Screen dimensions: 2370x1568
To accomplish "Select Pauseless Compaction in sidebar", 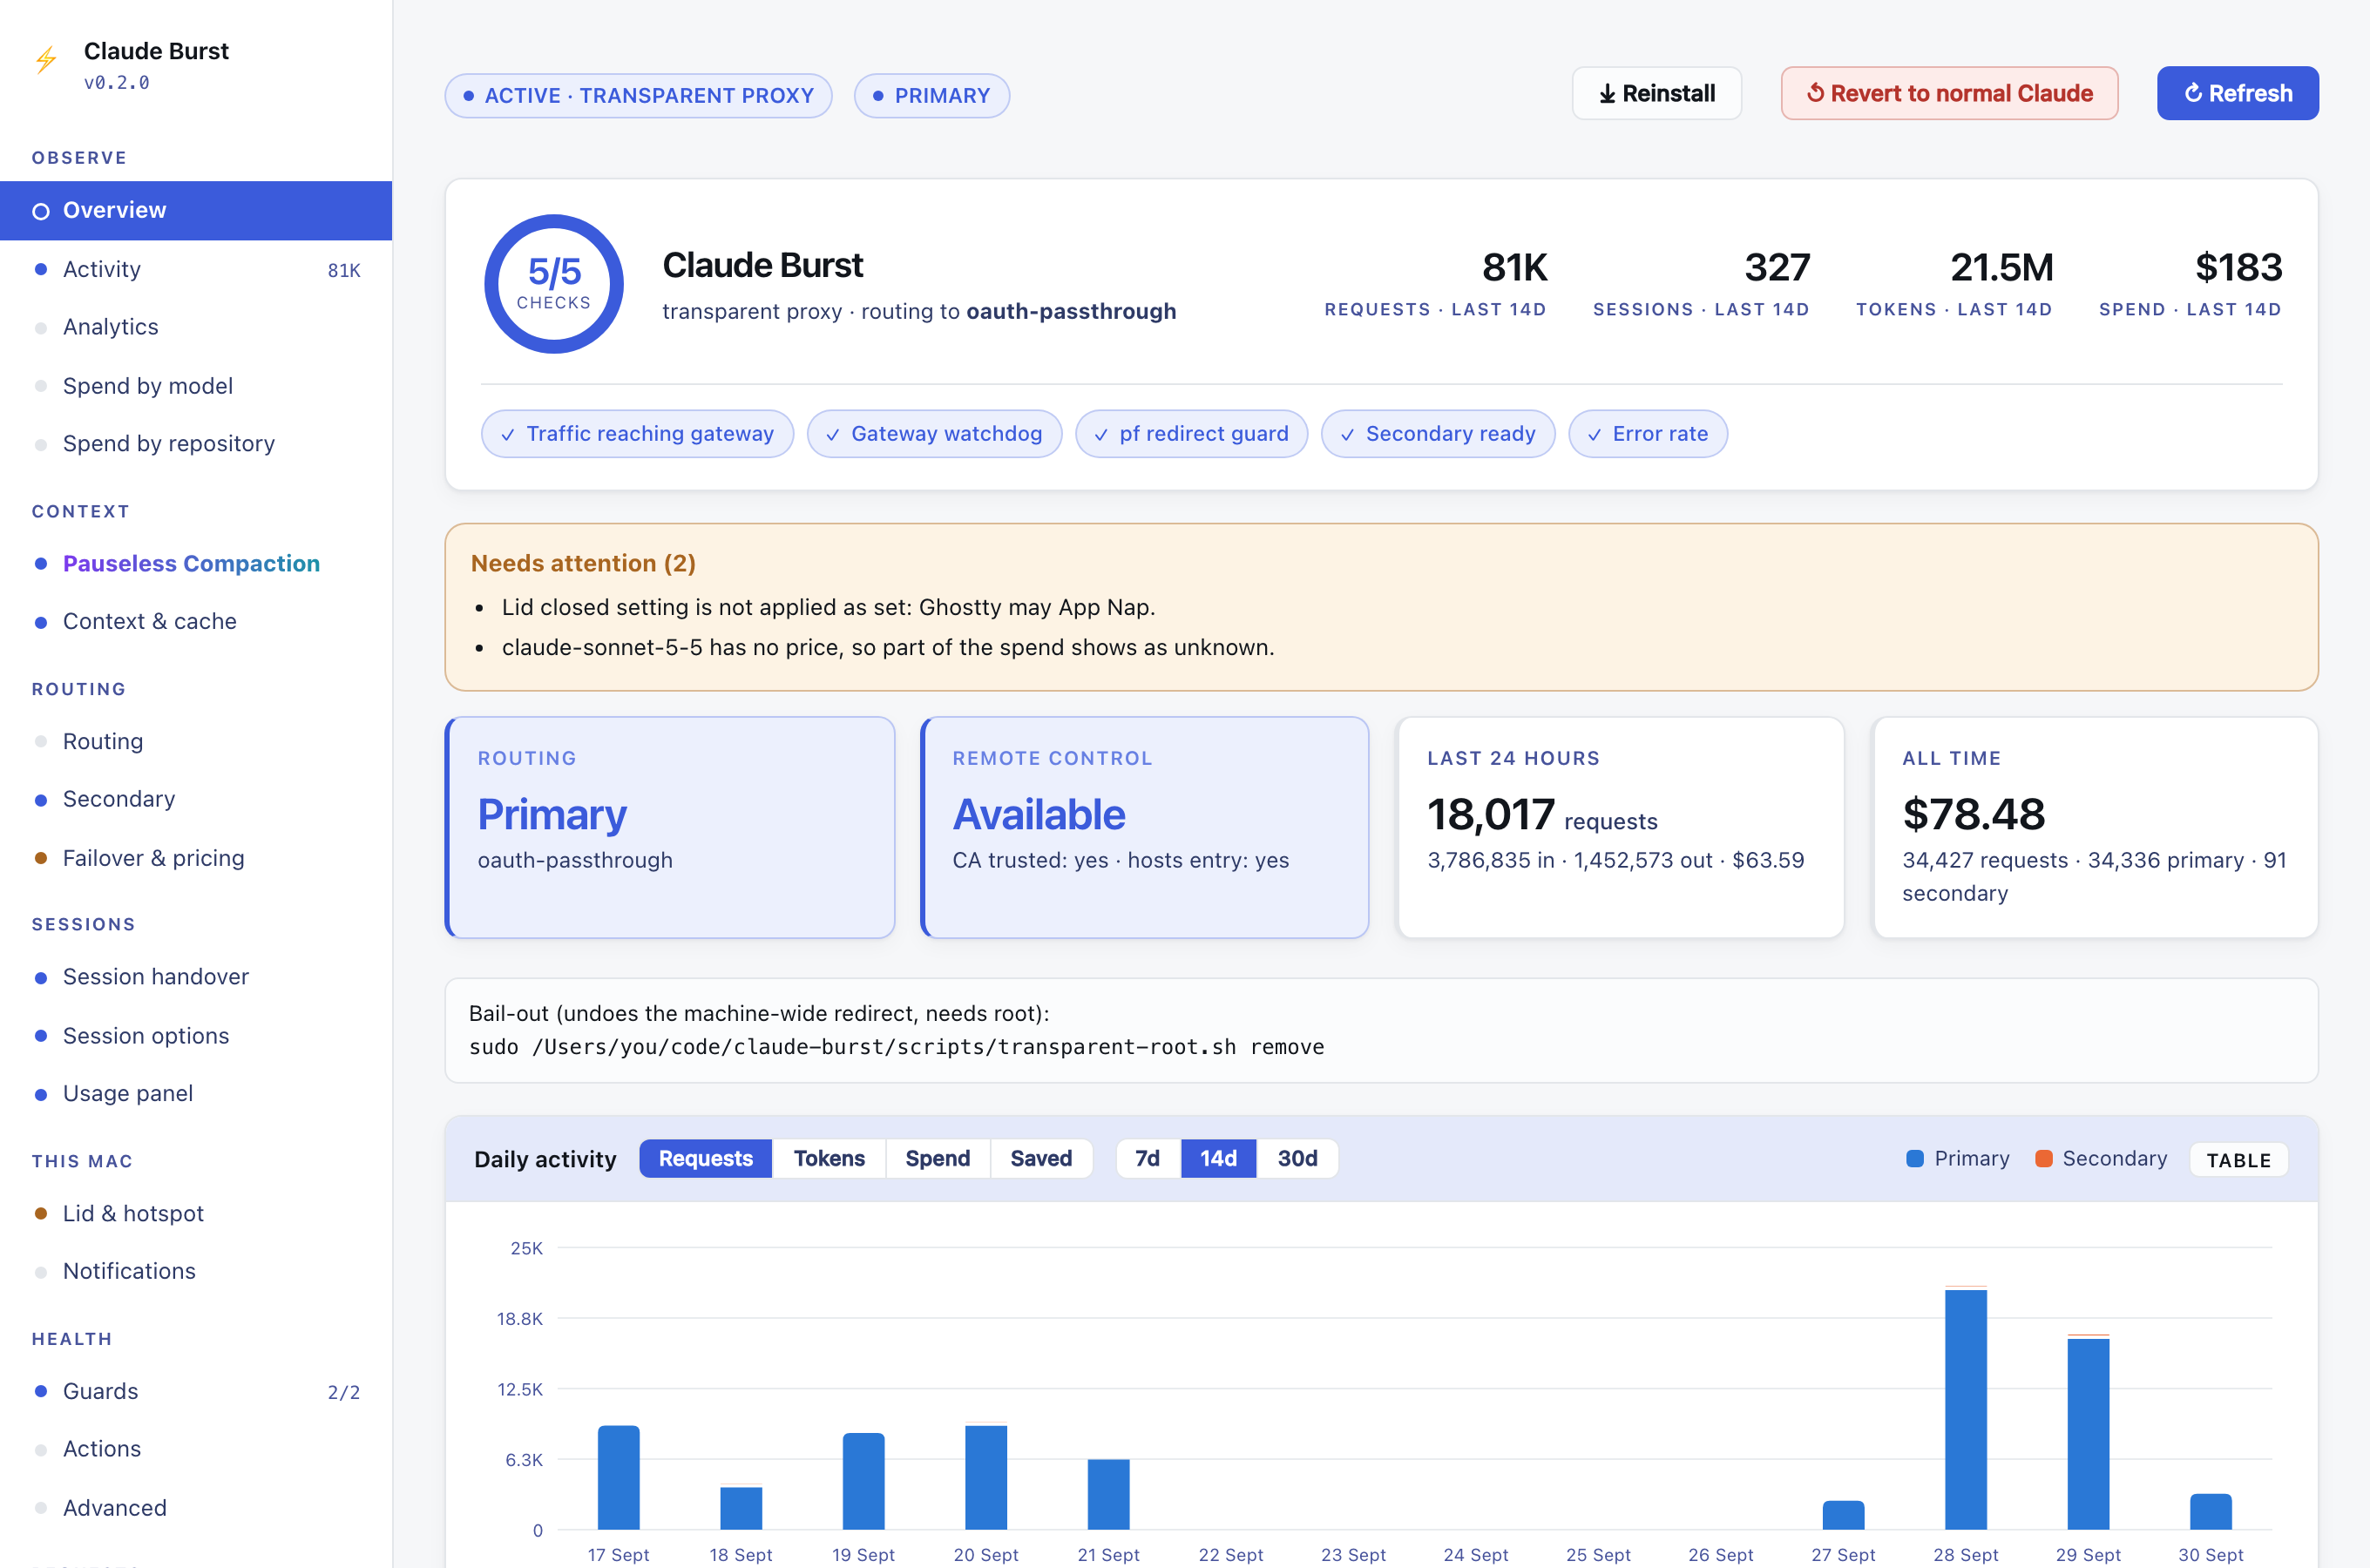I will click(196, 563).
